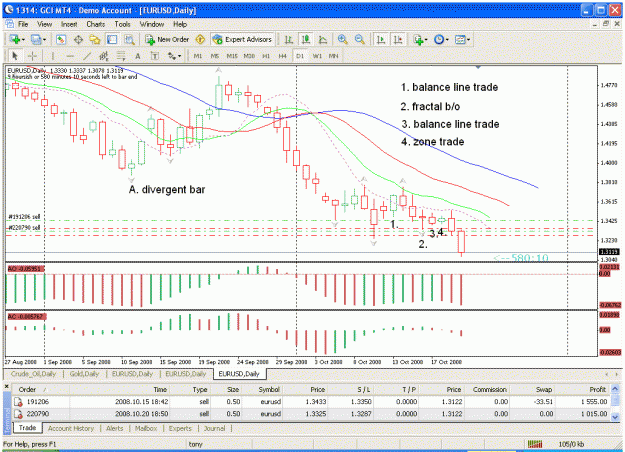Expand the Templates dropdown arrow
This screenshot has width=625, height=452.
468,39
